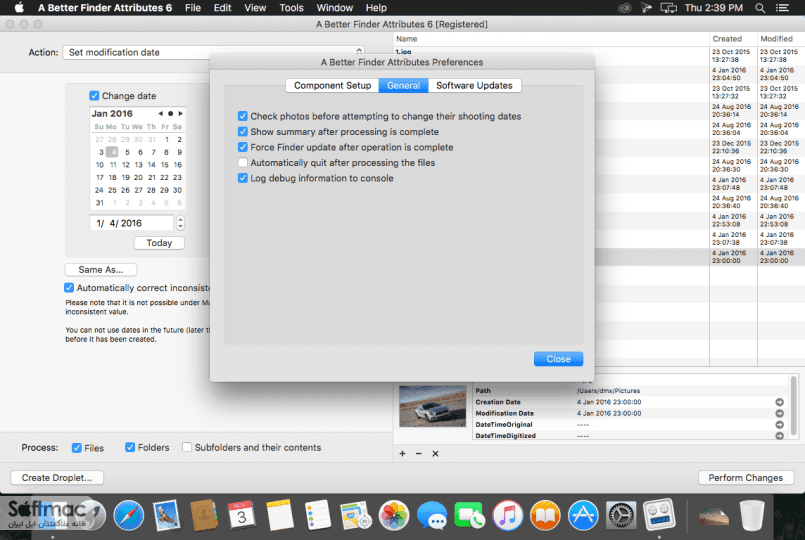Screen dimensions: 805x540
Task: Open the View menu
Action: pyautogui.click(x=255, y=8)
